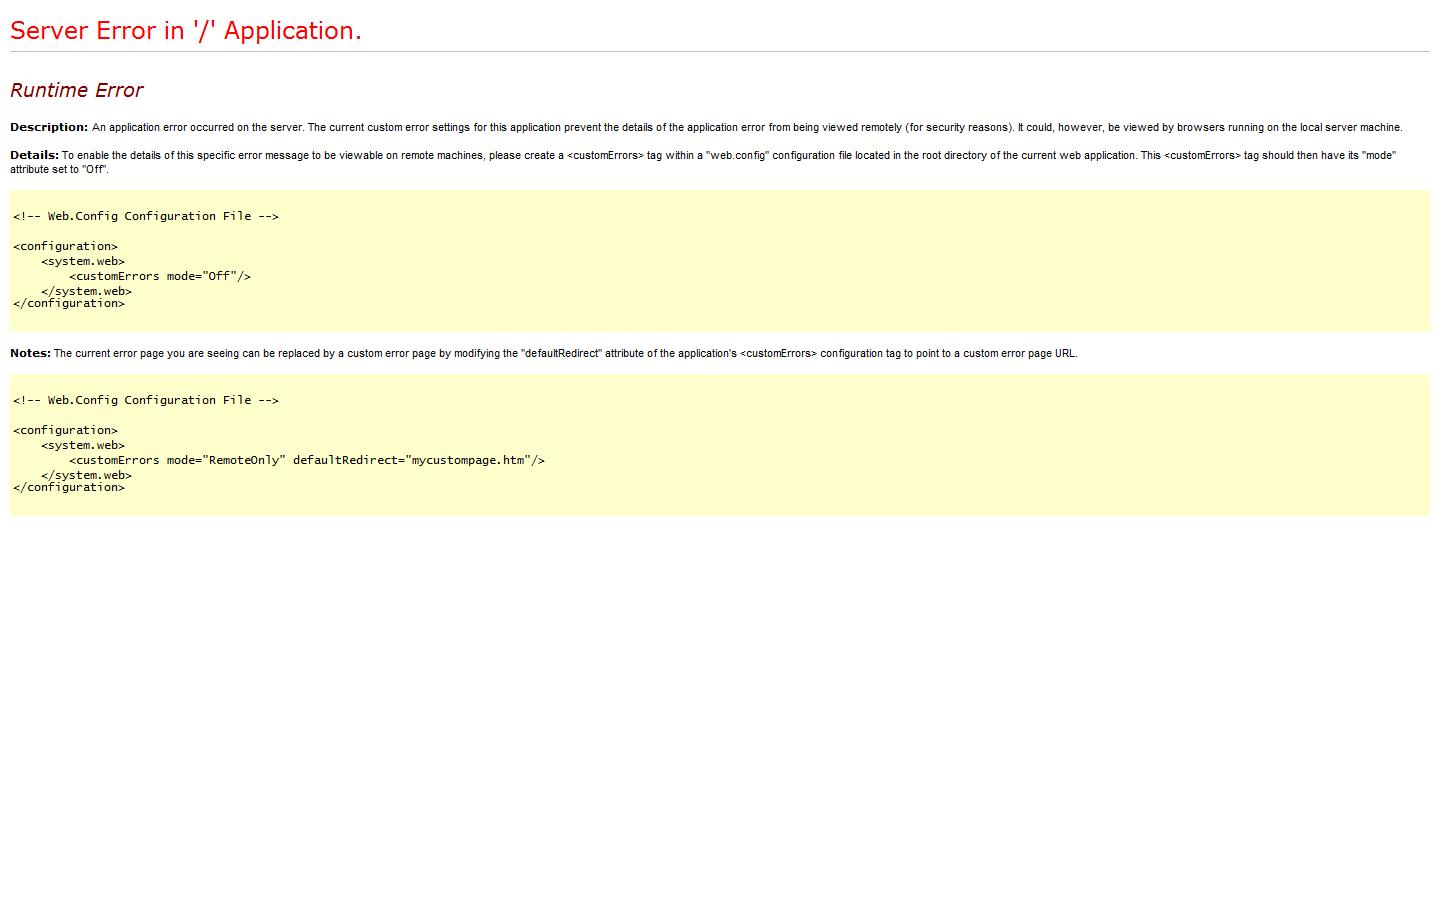Click the closing </system.web> tag in the first block
This screenshot has width=1440, height=900.
click(86, 291)
